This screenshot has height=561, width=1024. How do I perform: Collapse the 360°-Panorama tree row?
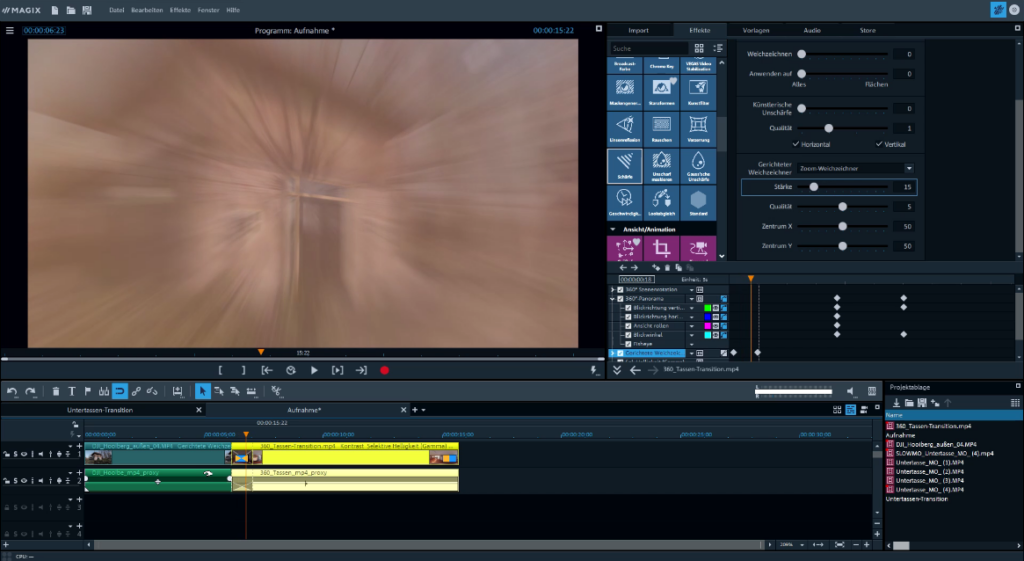click(613, 298)
